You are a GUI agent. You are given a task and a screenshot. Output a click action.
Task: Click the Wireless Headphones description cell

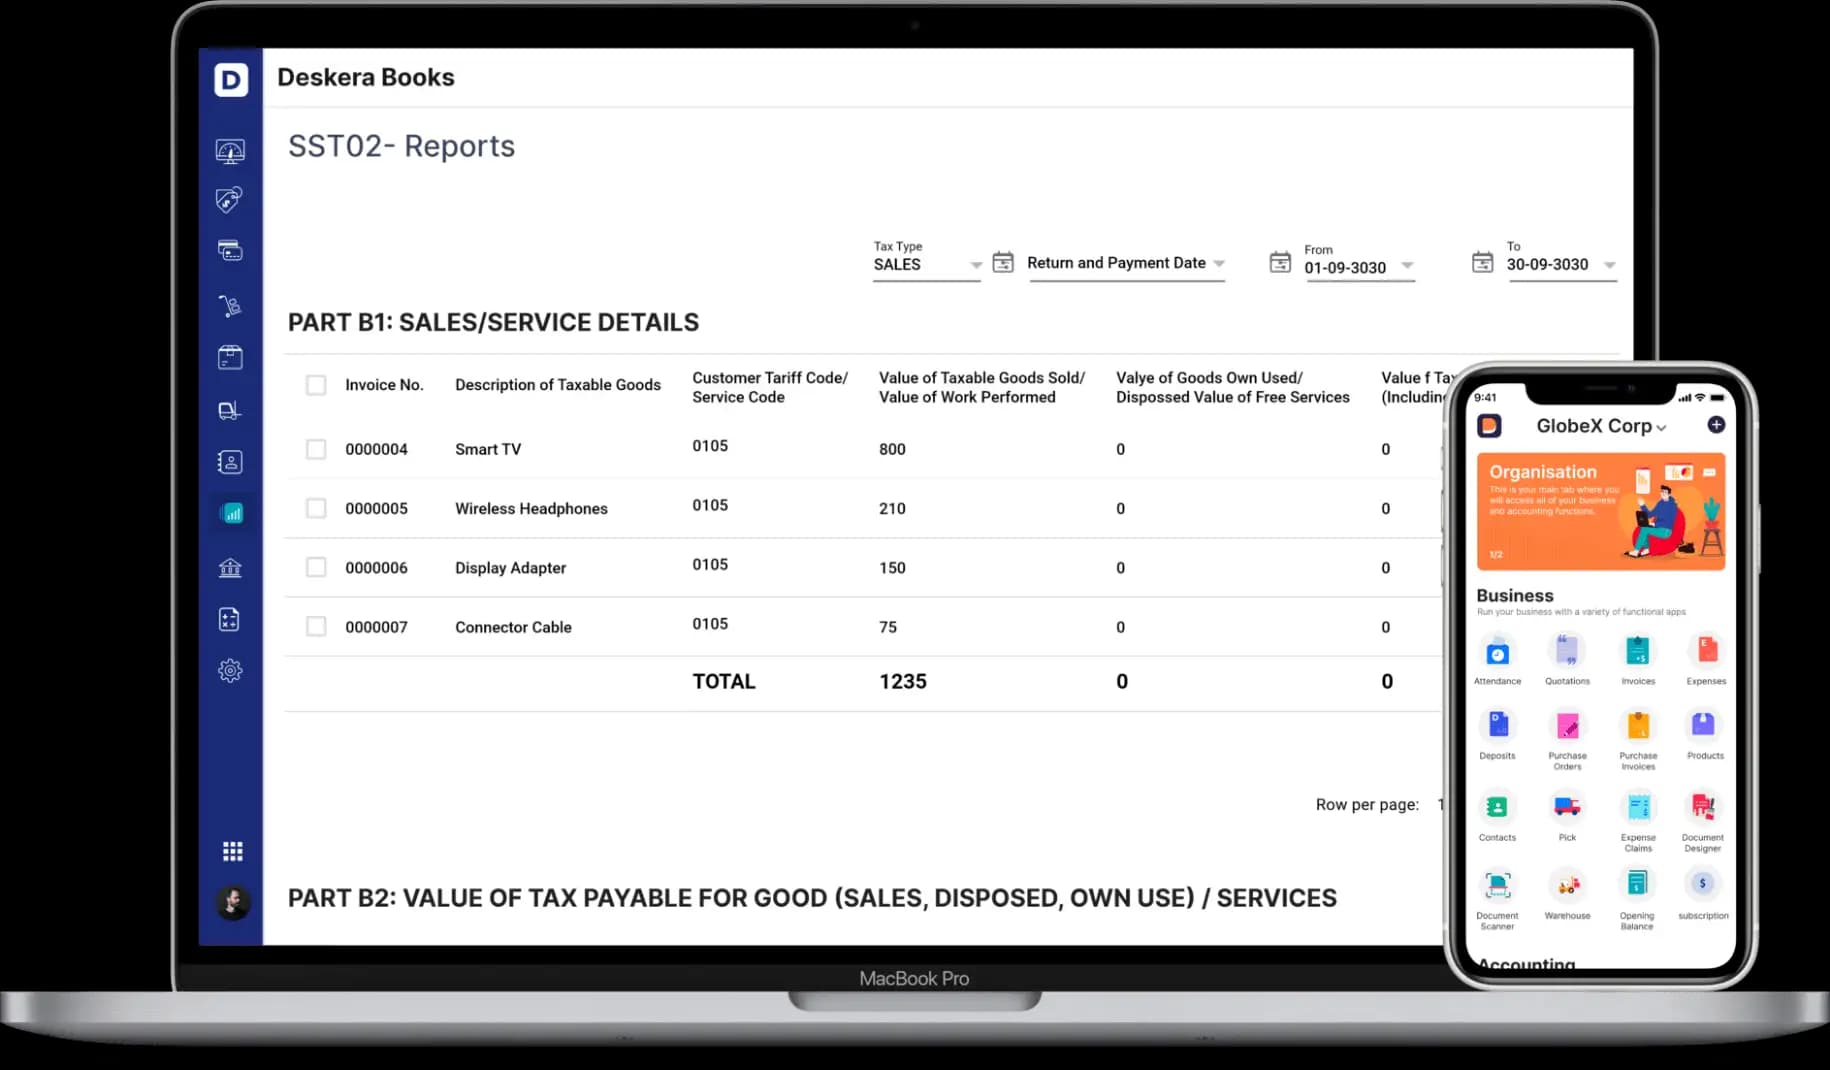(531, 508)
